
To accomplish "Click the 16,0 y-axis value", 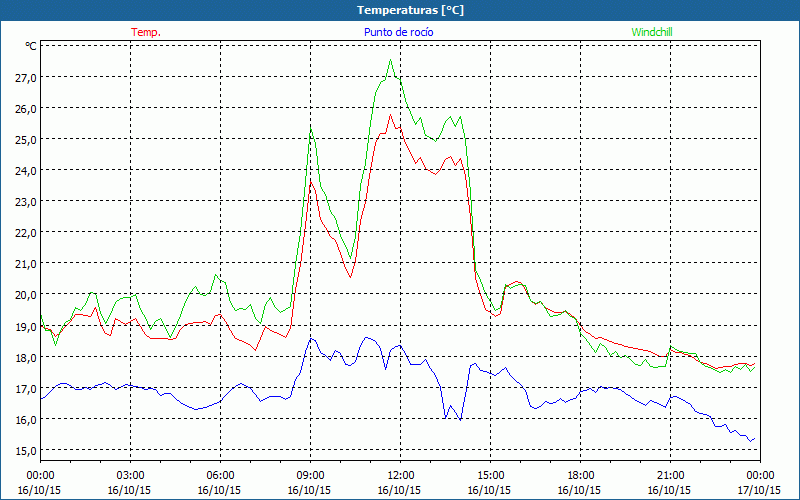I will (27, 420).
